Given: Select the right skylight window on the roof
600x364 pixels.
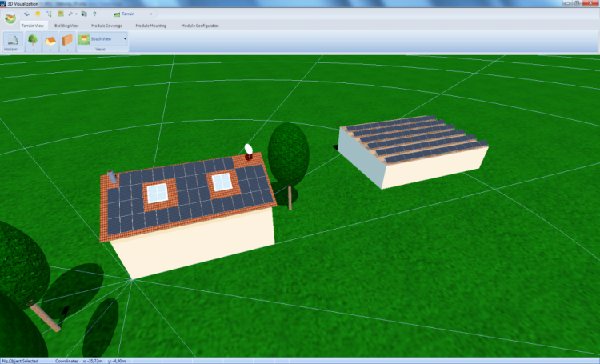Looking at the screenshot, I should 222,182.
